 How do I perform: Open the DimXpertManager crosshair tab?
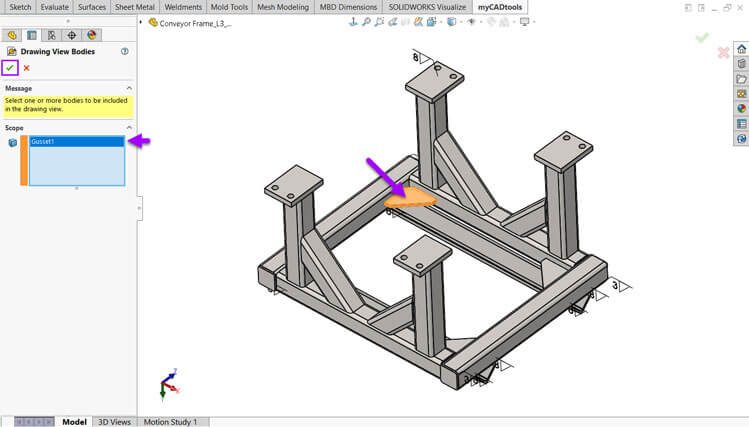pos(72,35)
